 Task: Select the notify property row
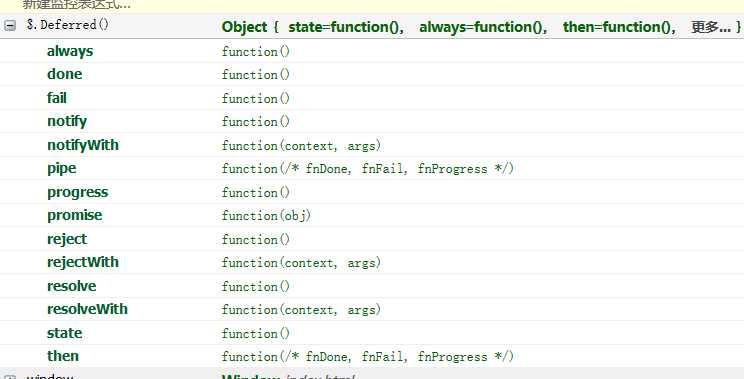click(x=372, y=121)
